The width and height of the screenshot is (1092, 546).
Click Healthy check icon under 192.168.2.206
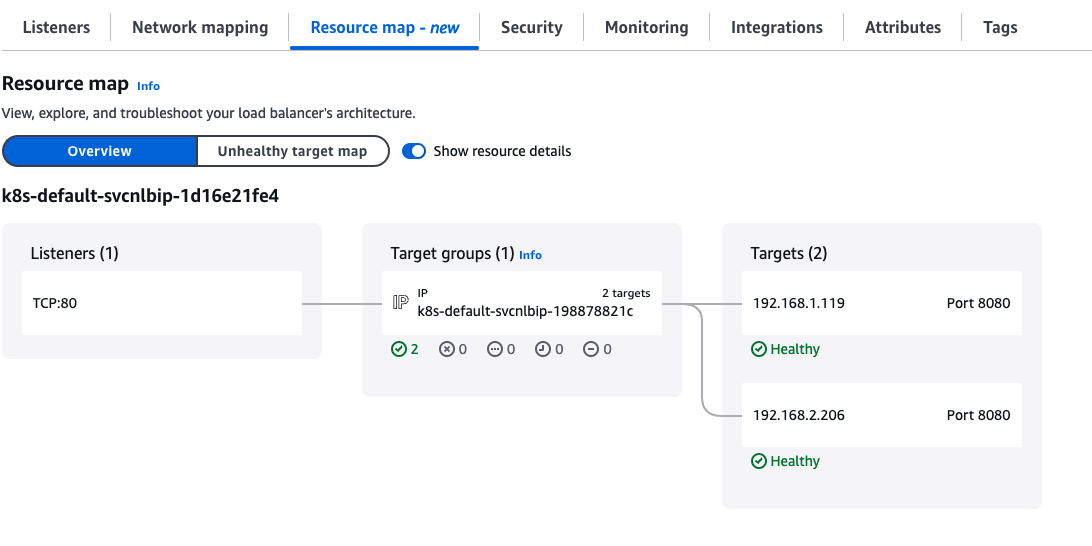point(759,461)
